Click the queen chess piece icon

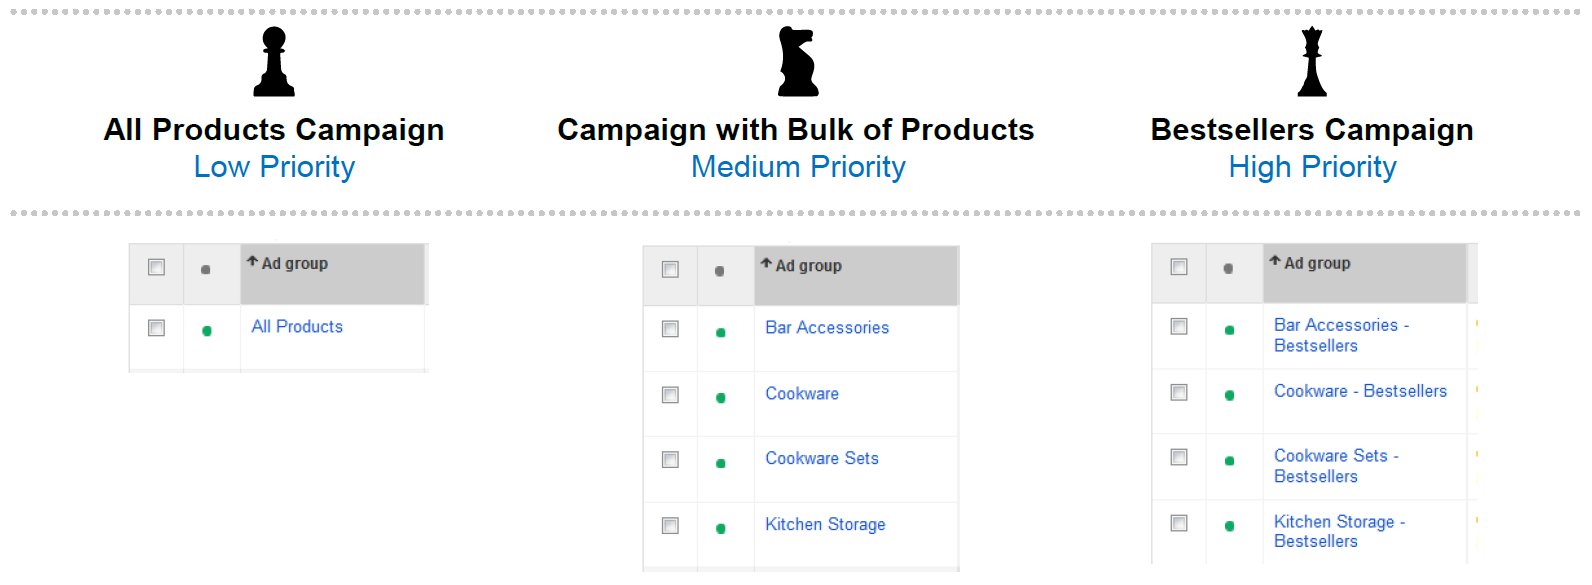click(1312, 61)
